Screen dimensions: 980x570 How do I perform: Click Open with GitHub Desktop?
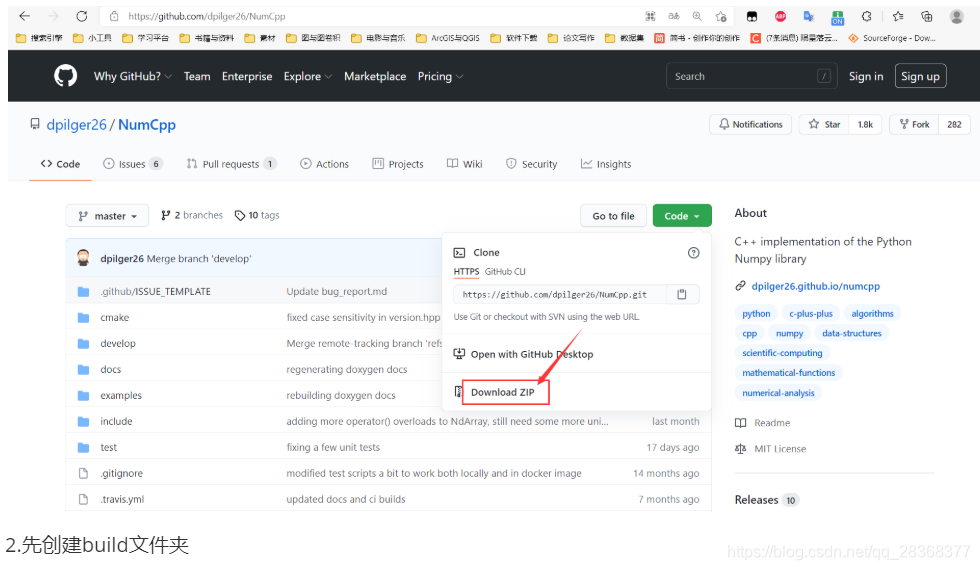pos(532,354)
